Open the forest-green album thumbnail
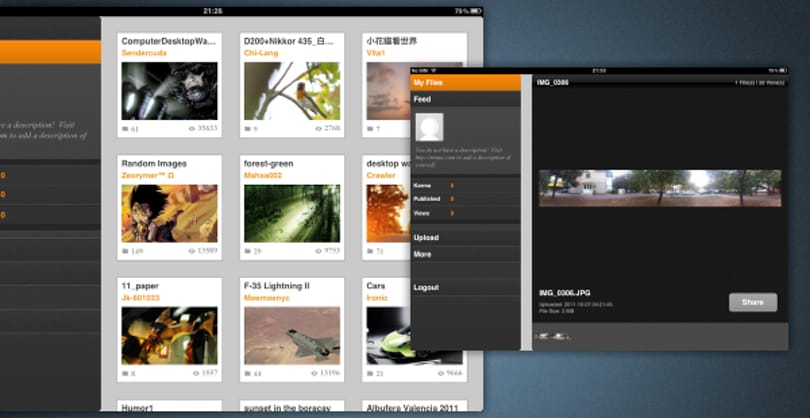The width and height of the screenshot is (810, 418). click(292, 213)
